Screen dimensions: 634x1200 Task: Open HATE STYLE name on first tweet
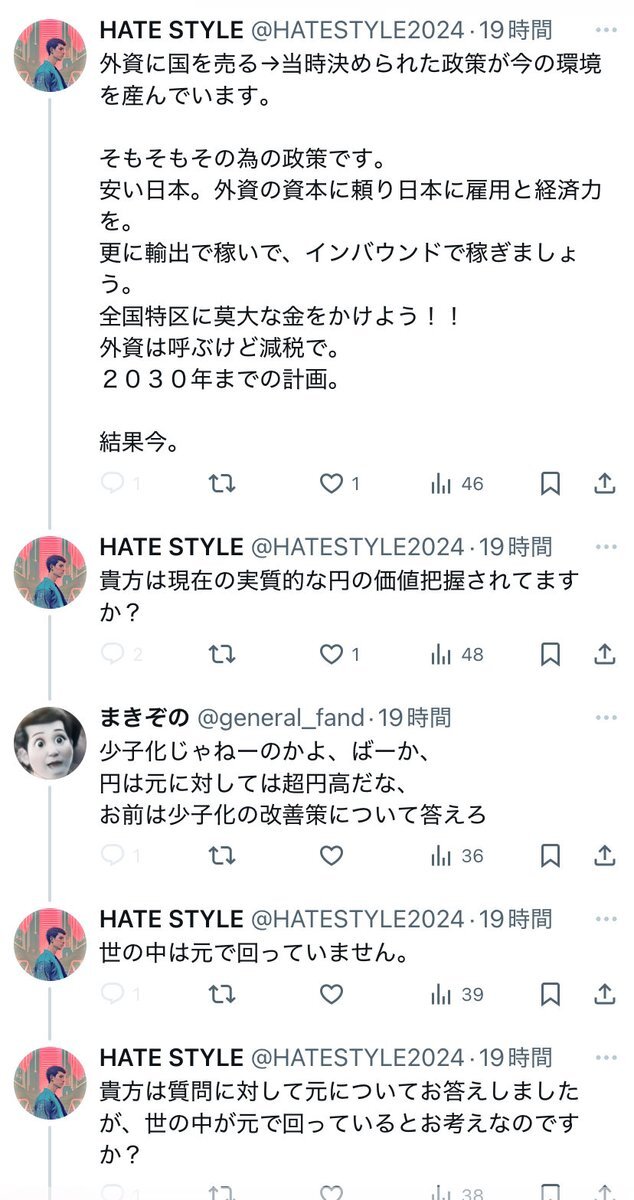[171, 32]
